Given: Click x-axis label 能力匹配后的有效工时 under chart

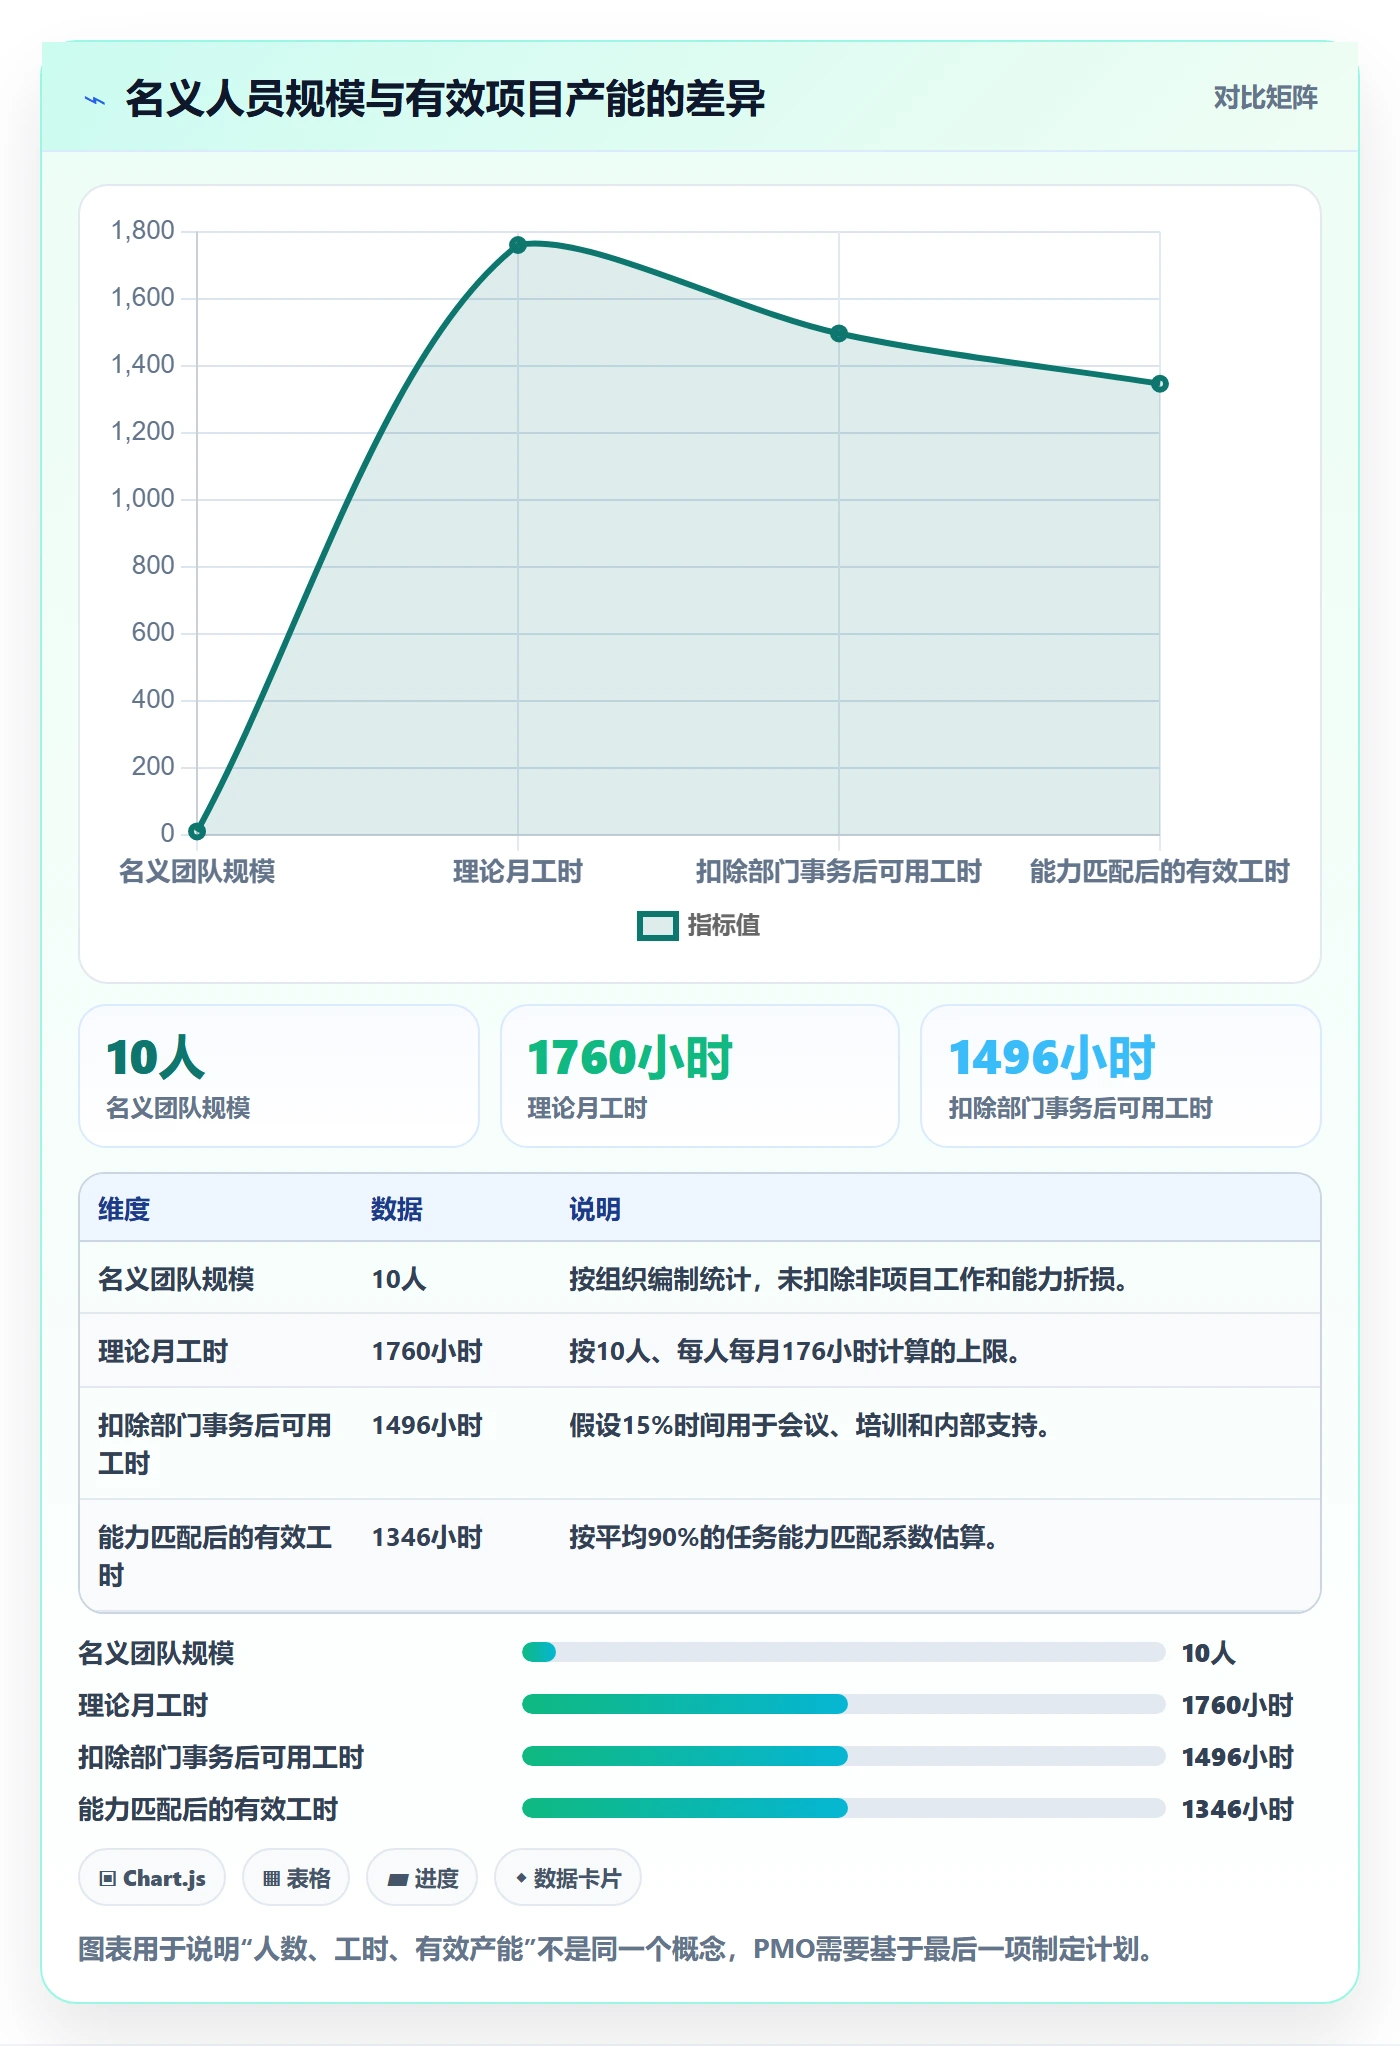Looking at the screenshot, I should pos(1160,872).
